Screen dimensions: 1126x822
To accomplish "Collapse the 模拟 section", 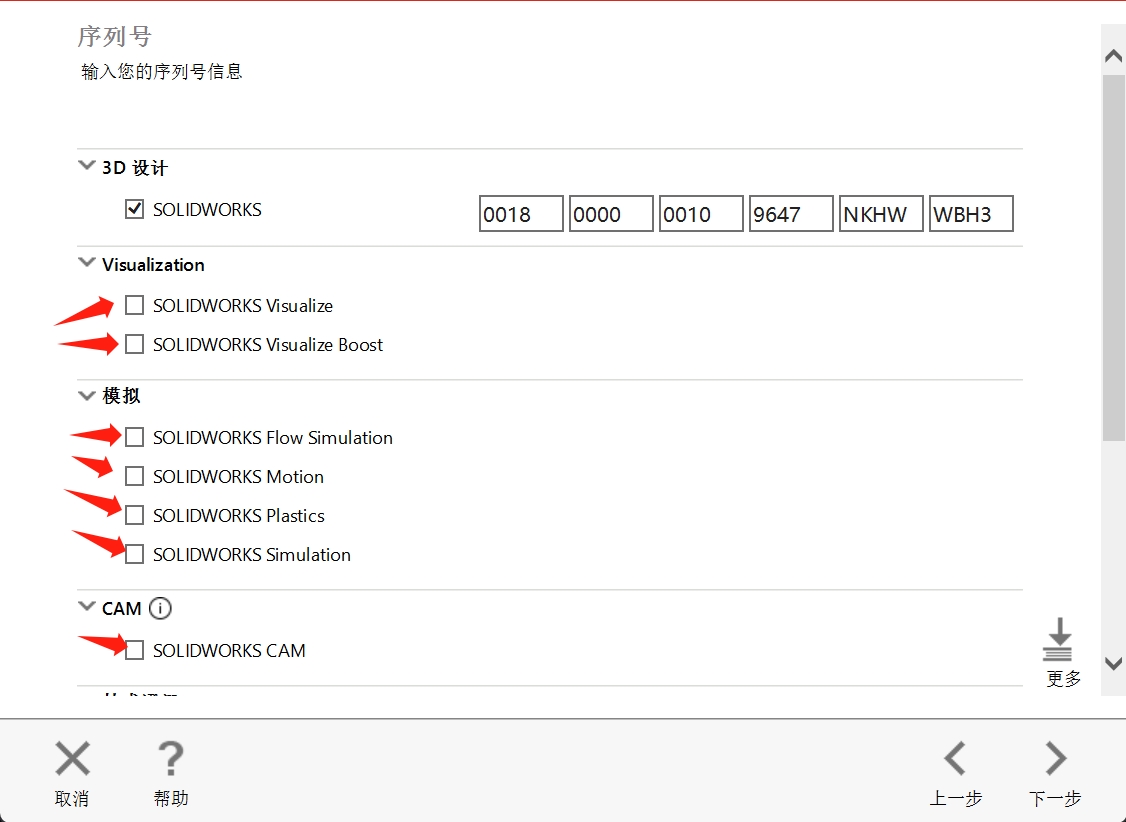I will click(x=87, y=396).
